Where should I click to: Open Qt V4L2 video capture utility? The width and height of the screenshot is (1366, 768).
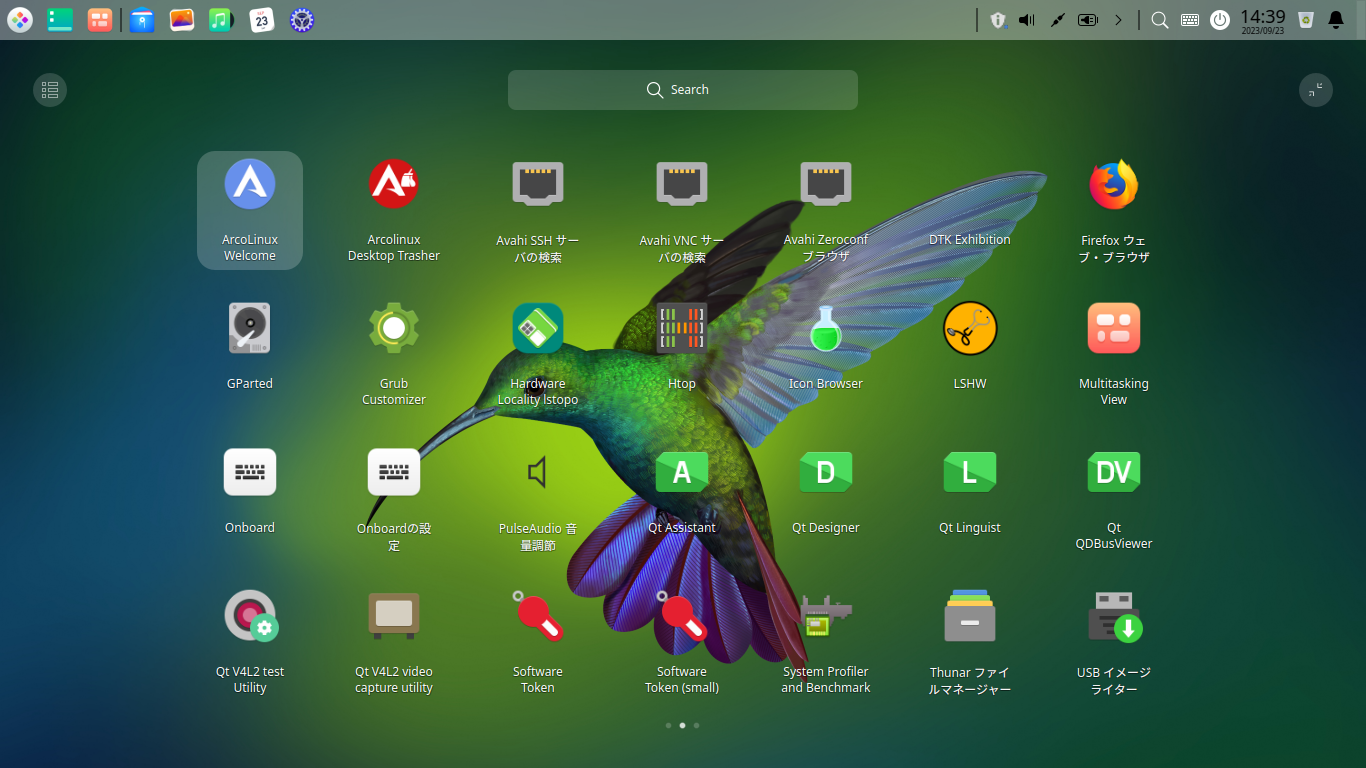click(x=394, y=642)
